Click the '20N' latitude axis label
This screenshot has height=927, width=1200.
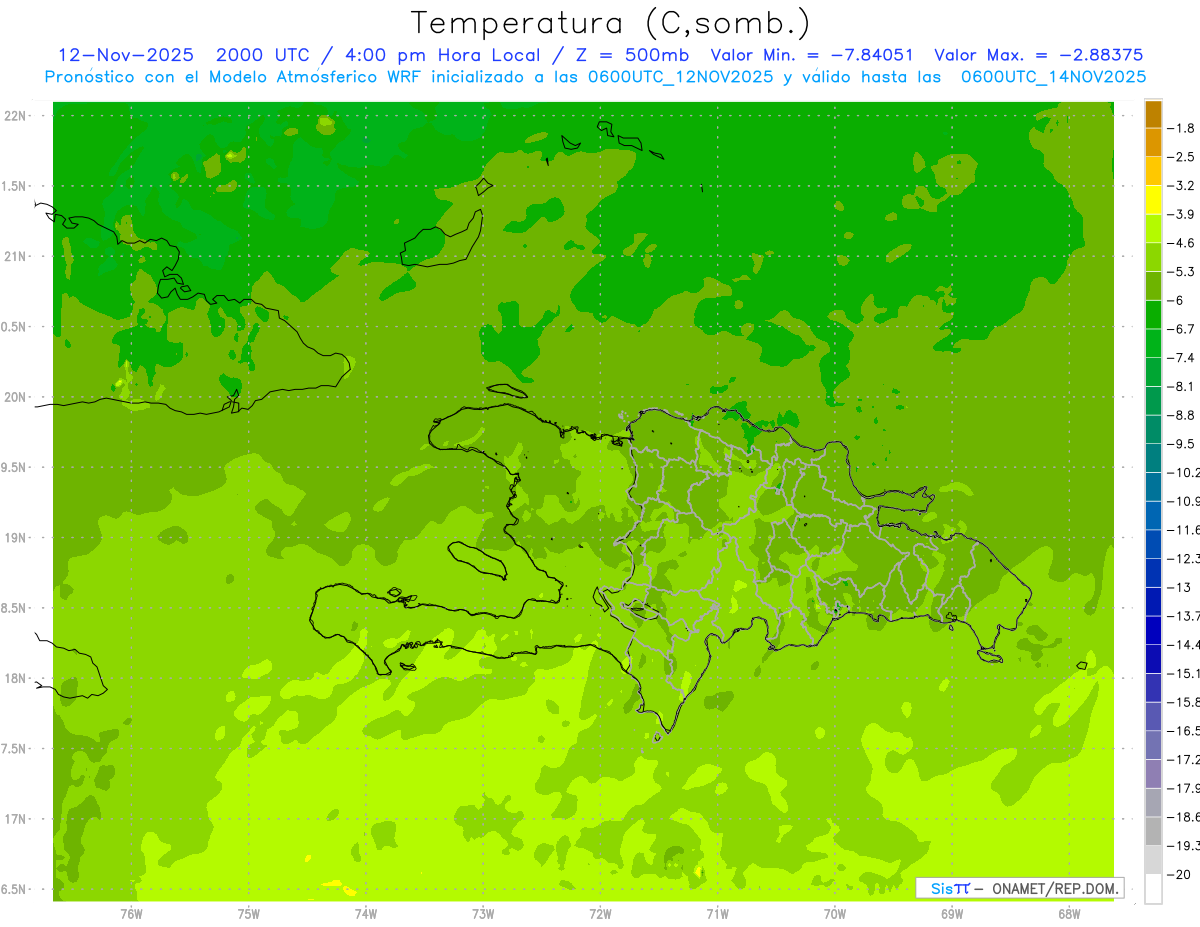coord(16,397)
